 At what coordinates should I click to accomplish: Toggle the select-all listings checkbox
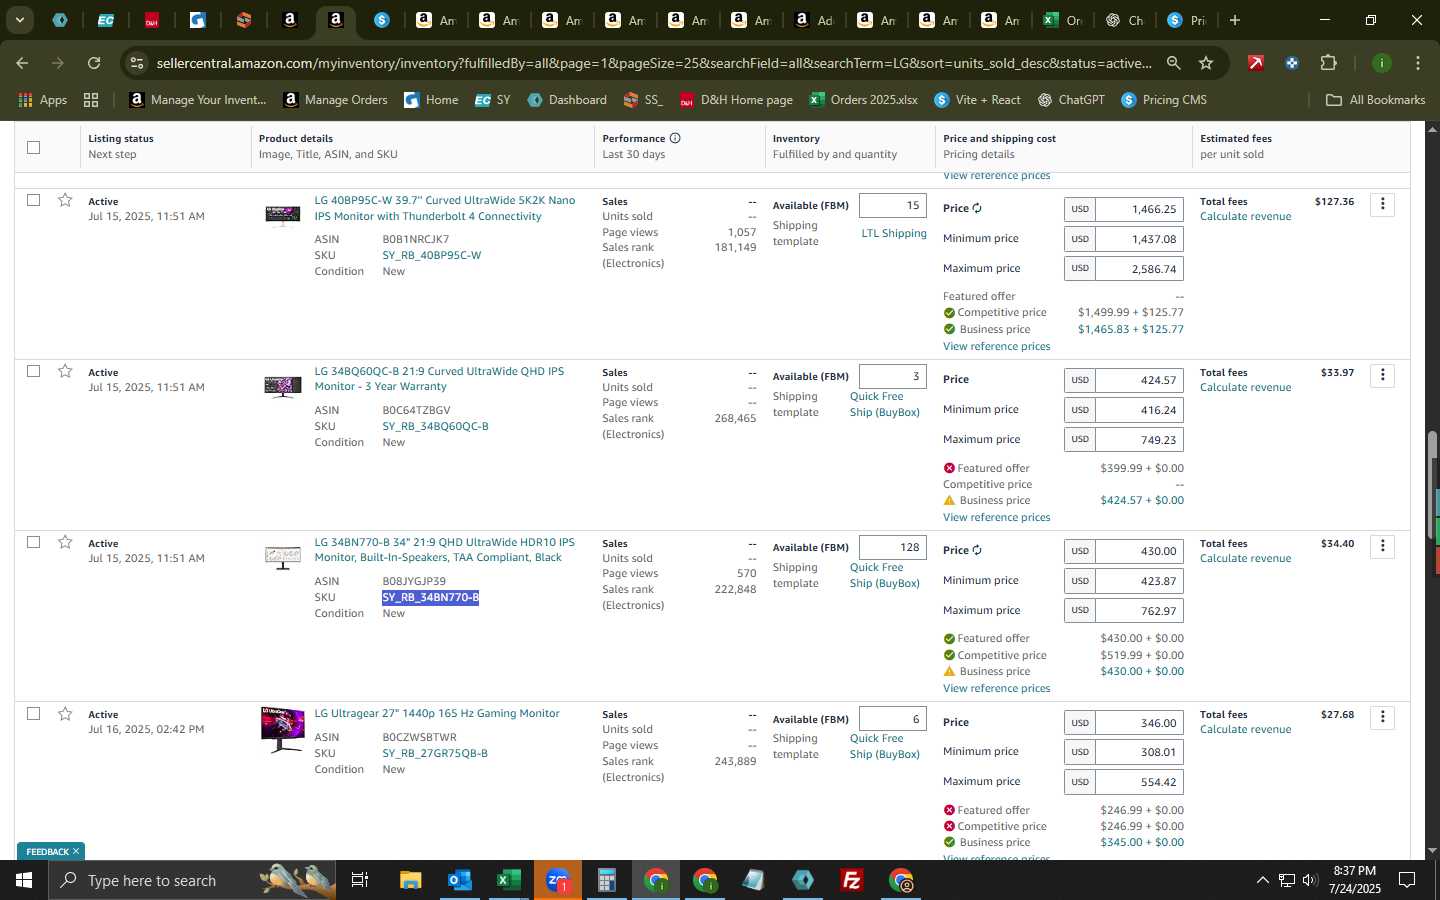tap(33, 147)
